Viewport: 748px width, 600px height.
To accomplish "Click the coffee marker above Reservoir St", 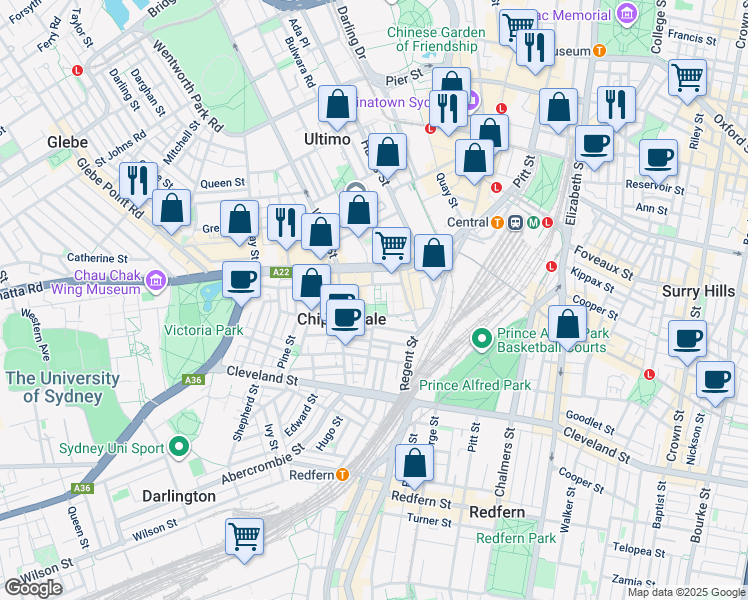I will (x=659, y=157).
